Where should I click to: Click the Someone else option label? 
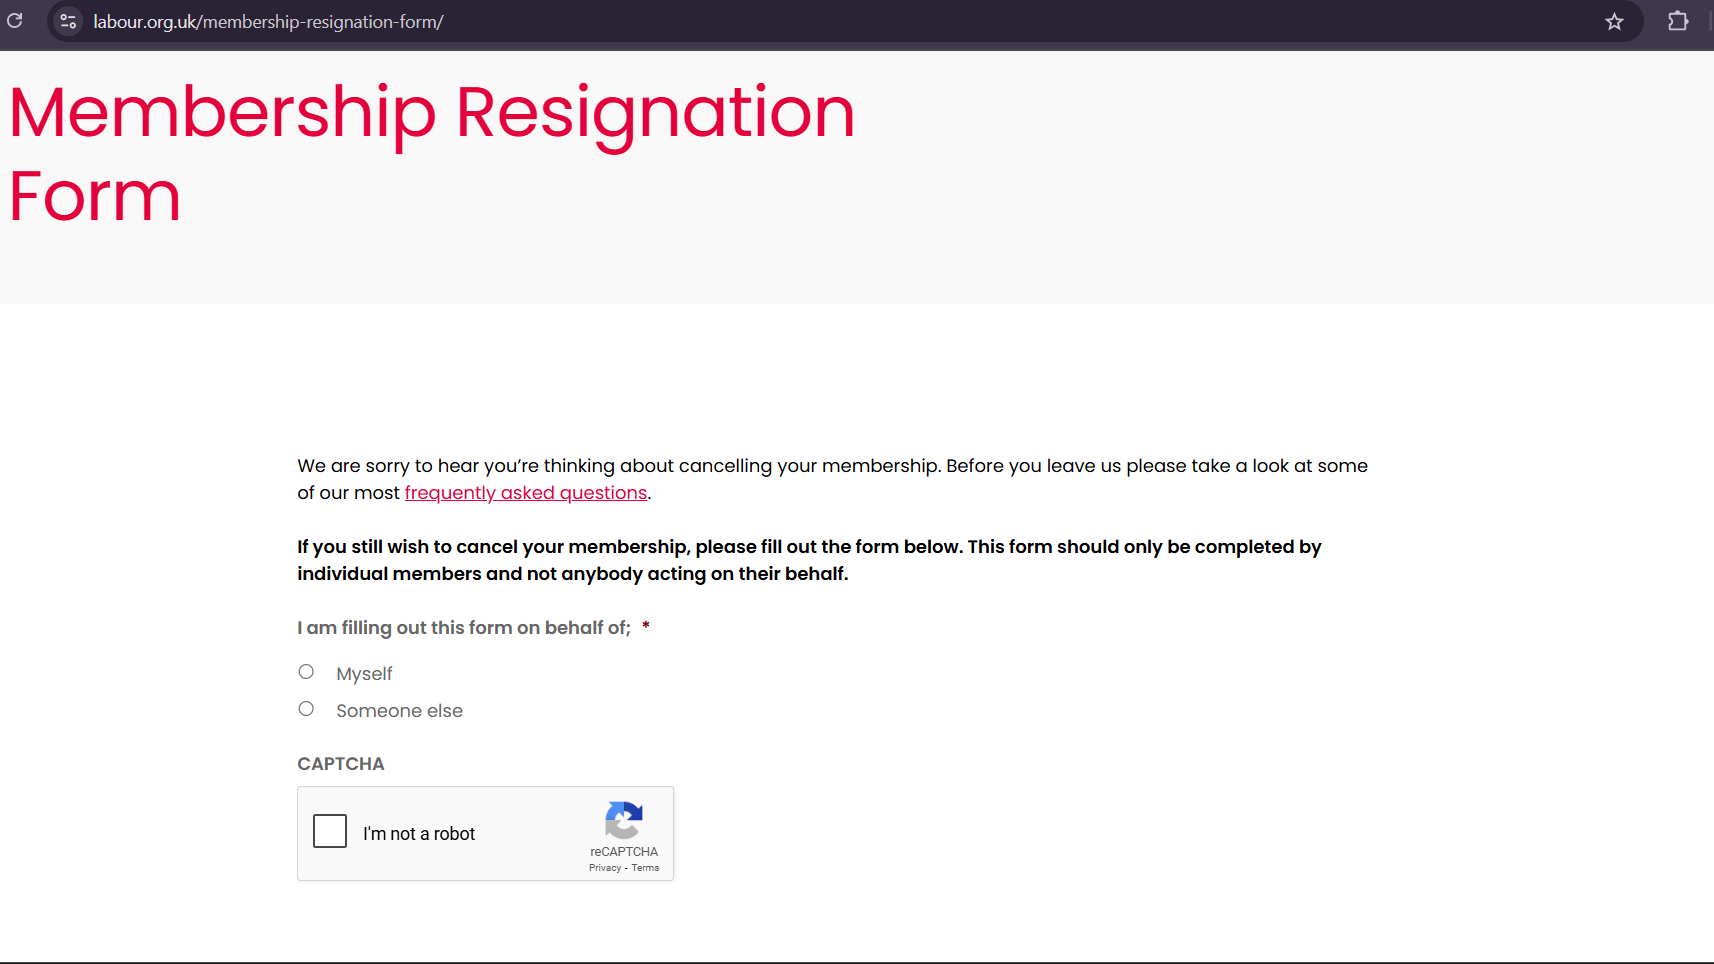(399, 711)
